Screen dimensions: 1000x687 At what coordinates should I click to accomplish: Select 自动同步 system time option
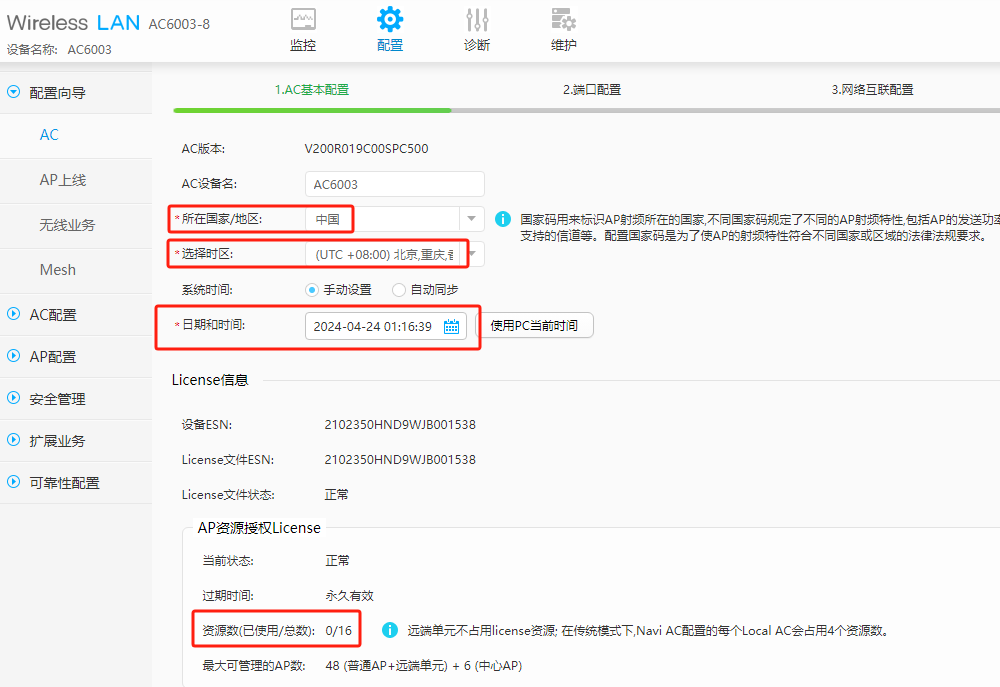(399, 290)
